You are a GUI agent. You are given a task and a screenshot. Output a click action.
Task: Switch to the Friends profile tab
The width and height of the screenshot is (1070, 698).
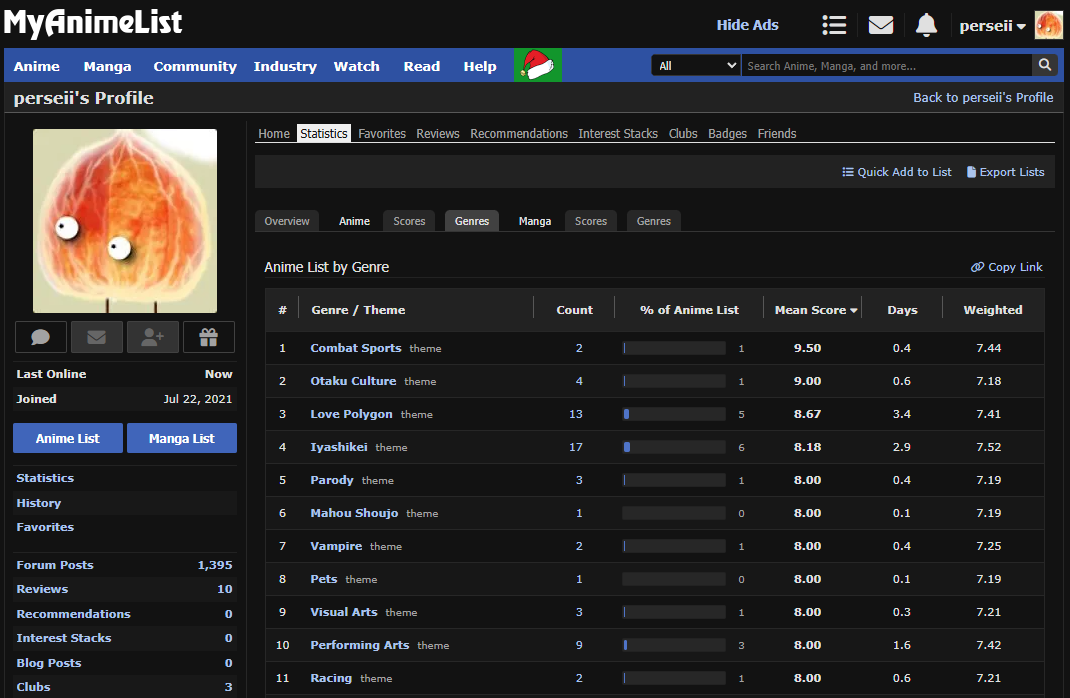[x=777, y=134]
